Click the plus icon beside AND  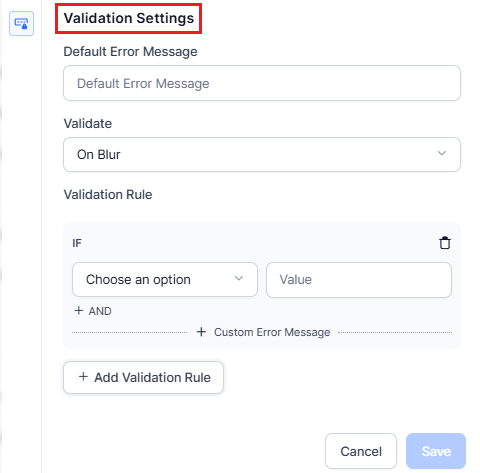tap(79, 311)
